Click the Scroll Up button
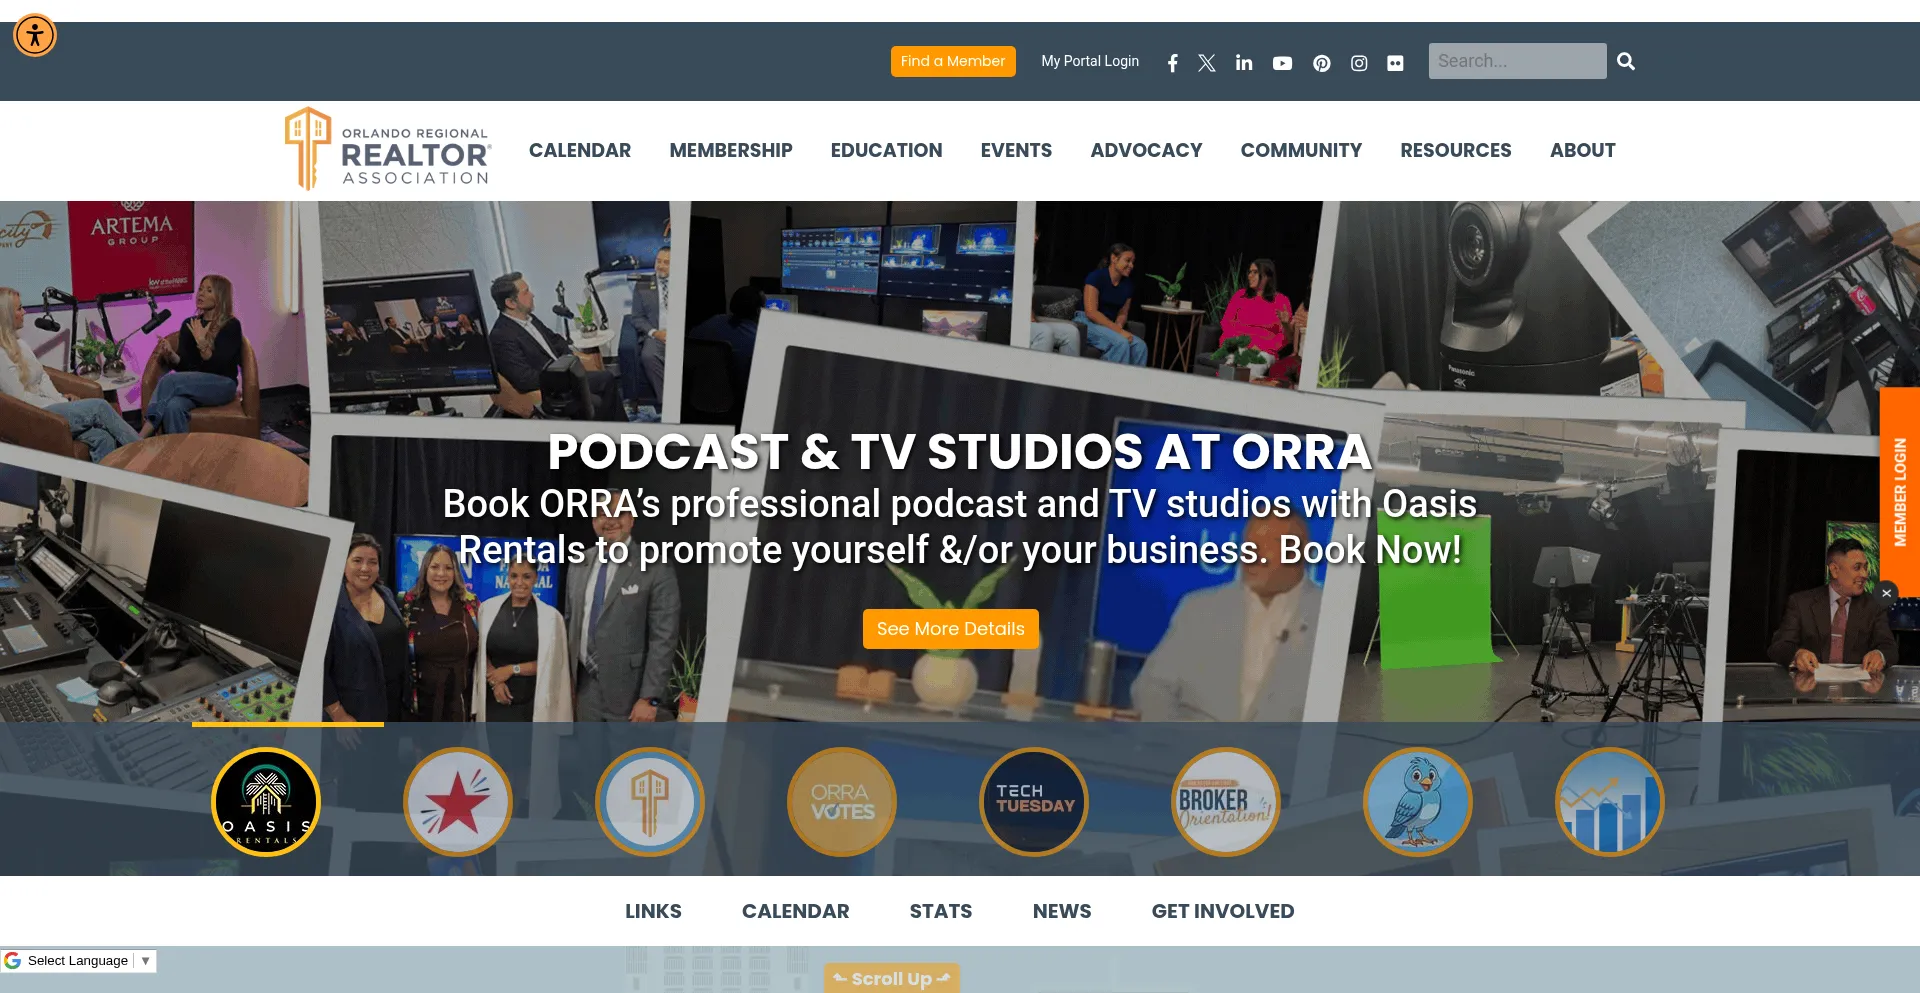1920x993 pixels. pyautogui.click(x=892, y=978)
